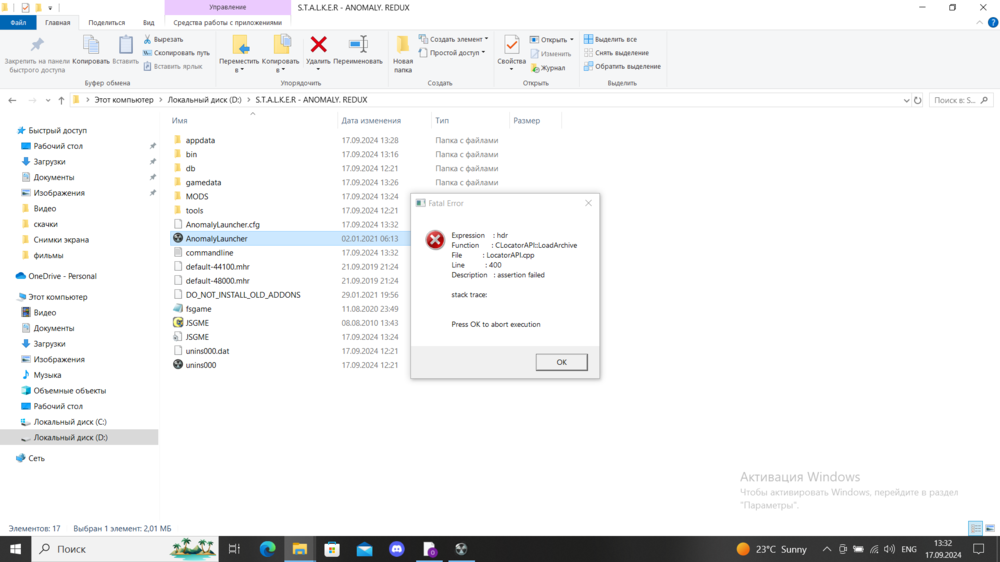
Task: Click the Properties (Свойства) icon
Action: click(511, 45)
